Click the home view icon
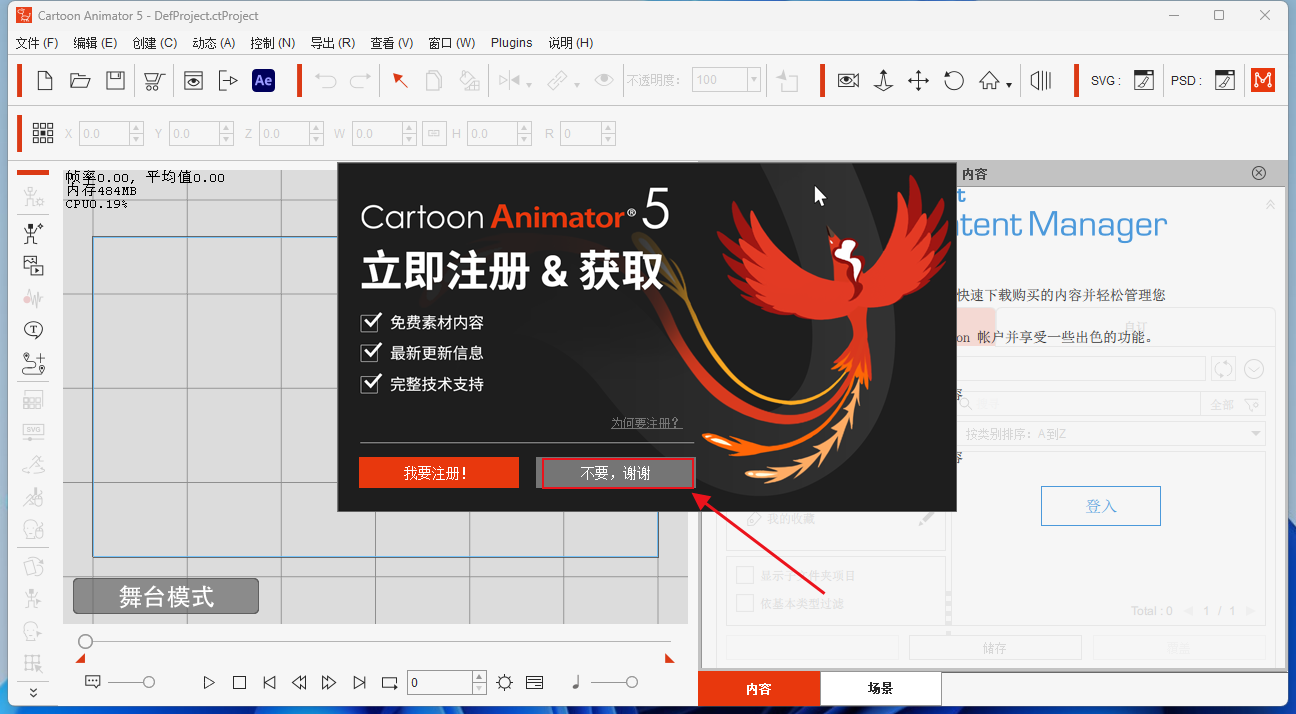This screenshot has height=714, width=1296. [989, 81]
